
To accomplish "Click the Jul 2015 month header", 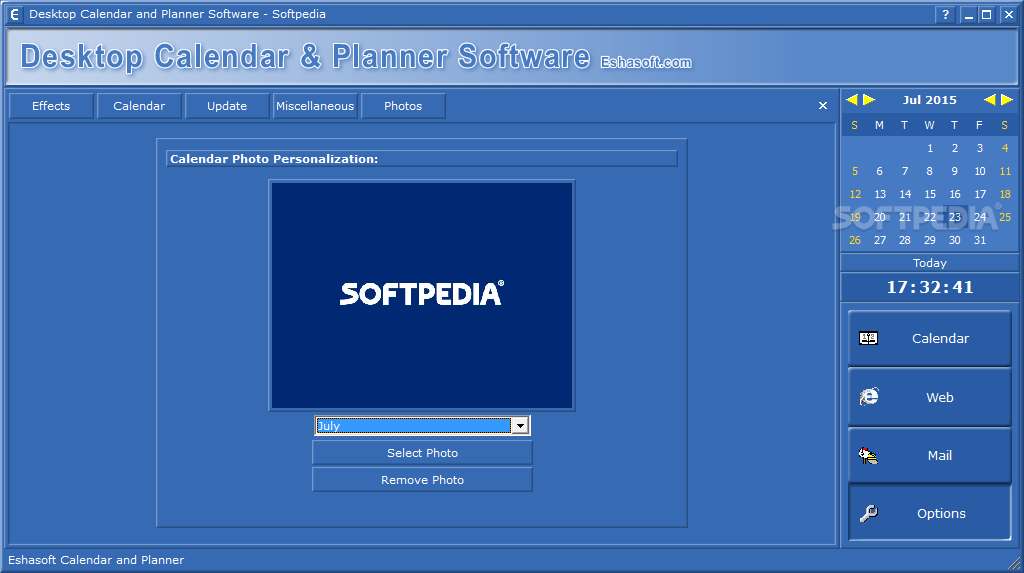I will [x=929, y=100].
